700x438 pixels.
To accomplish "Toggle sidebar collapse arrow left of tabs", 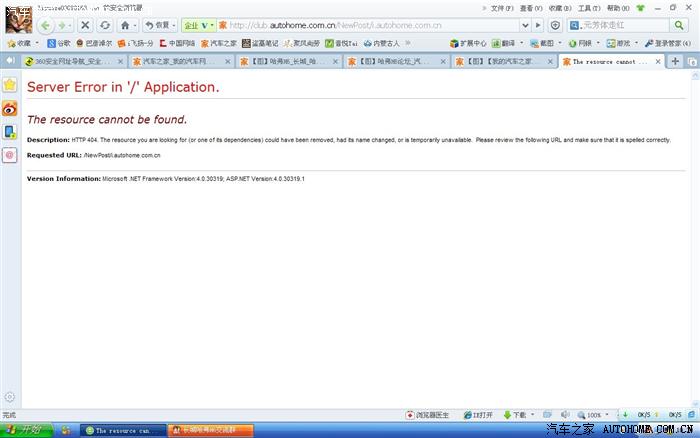I will [x=10, y=61].
